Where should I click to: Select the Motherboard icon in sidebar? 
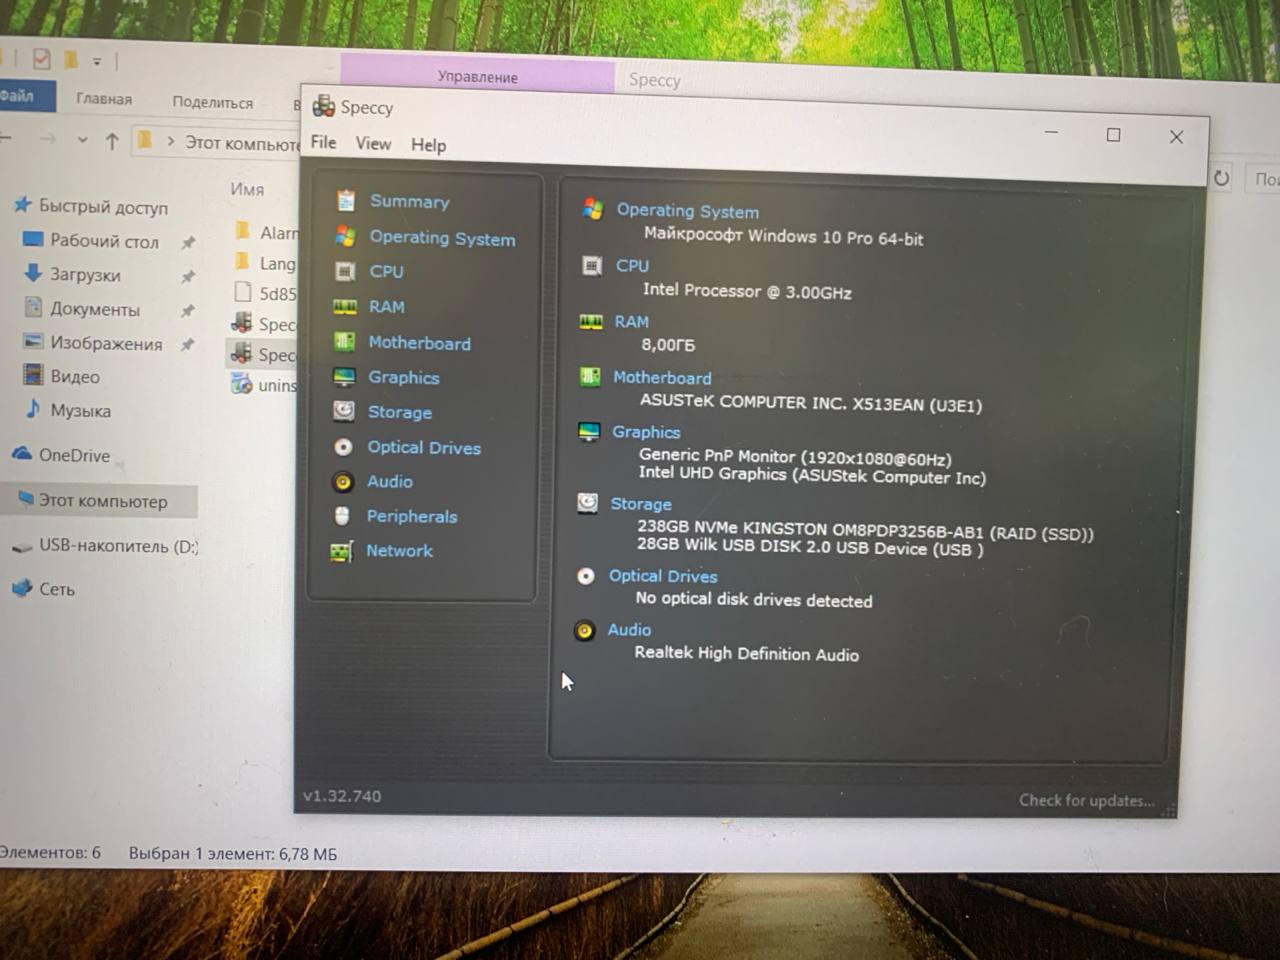pyautogui.click(x=345, y=342)
